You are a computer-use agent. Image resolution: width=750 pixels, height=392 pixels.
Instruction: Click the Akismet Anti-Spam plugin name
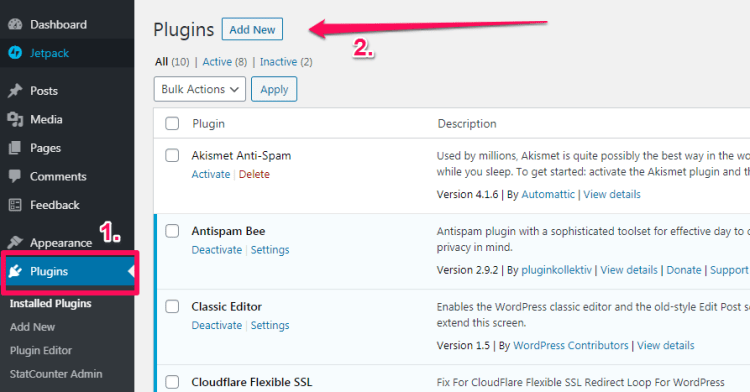point(241,155)
